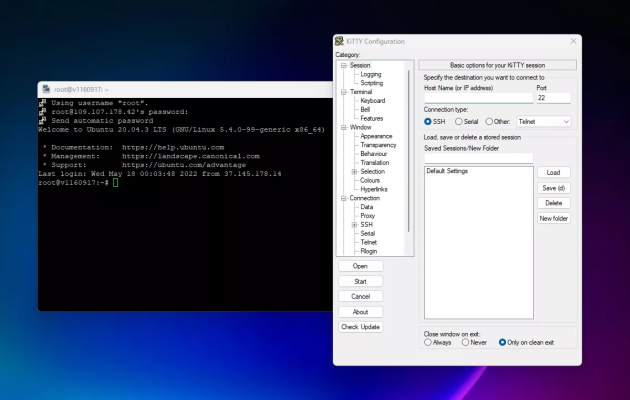Close the KiTTY Configuration dialog
Viewport: 630px width, 400px height.
tap(573, 41)
